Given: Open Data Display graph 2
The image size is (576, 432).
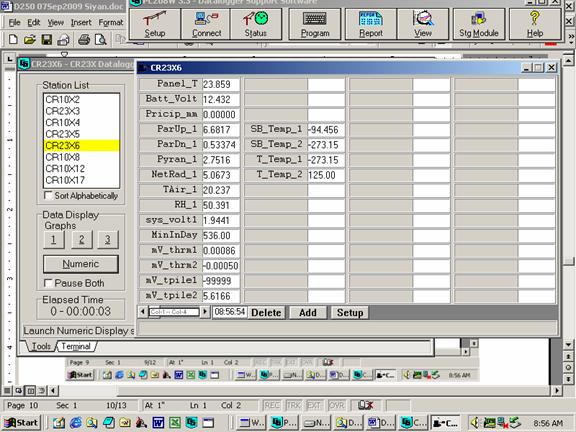Looking at the screenshot, I should (82, 240).
